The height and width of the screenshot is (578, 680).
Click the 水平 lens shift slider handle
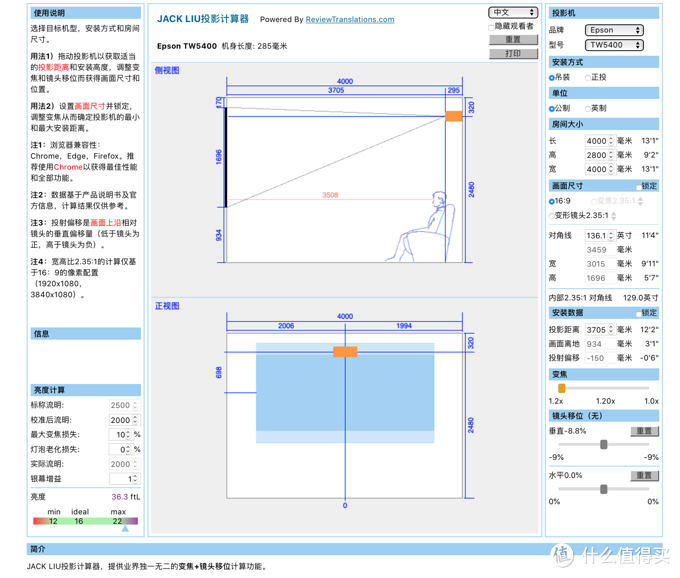pyautogui.click(x=603, y=490)
